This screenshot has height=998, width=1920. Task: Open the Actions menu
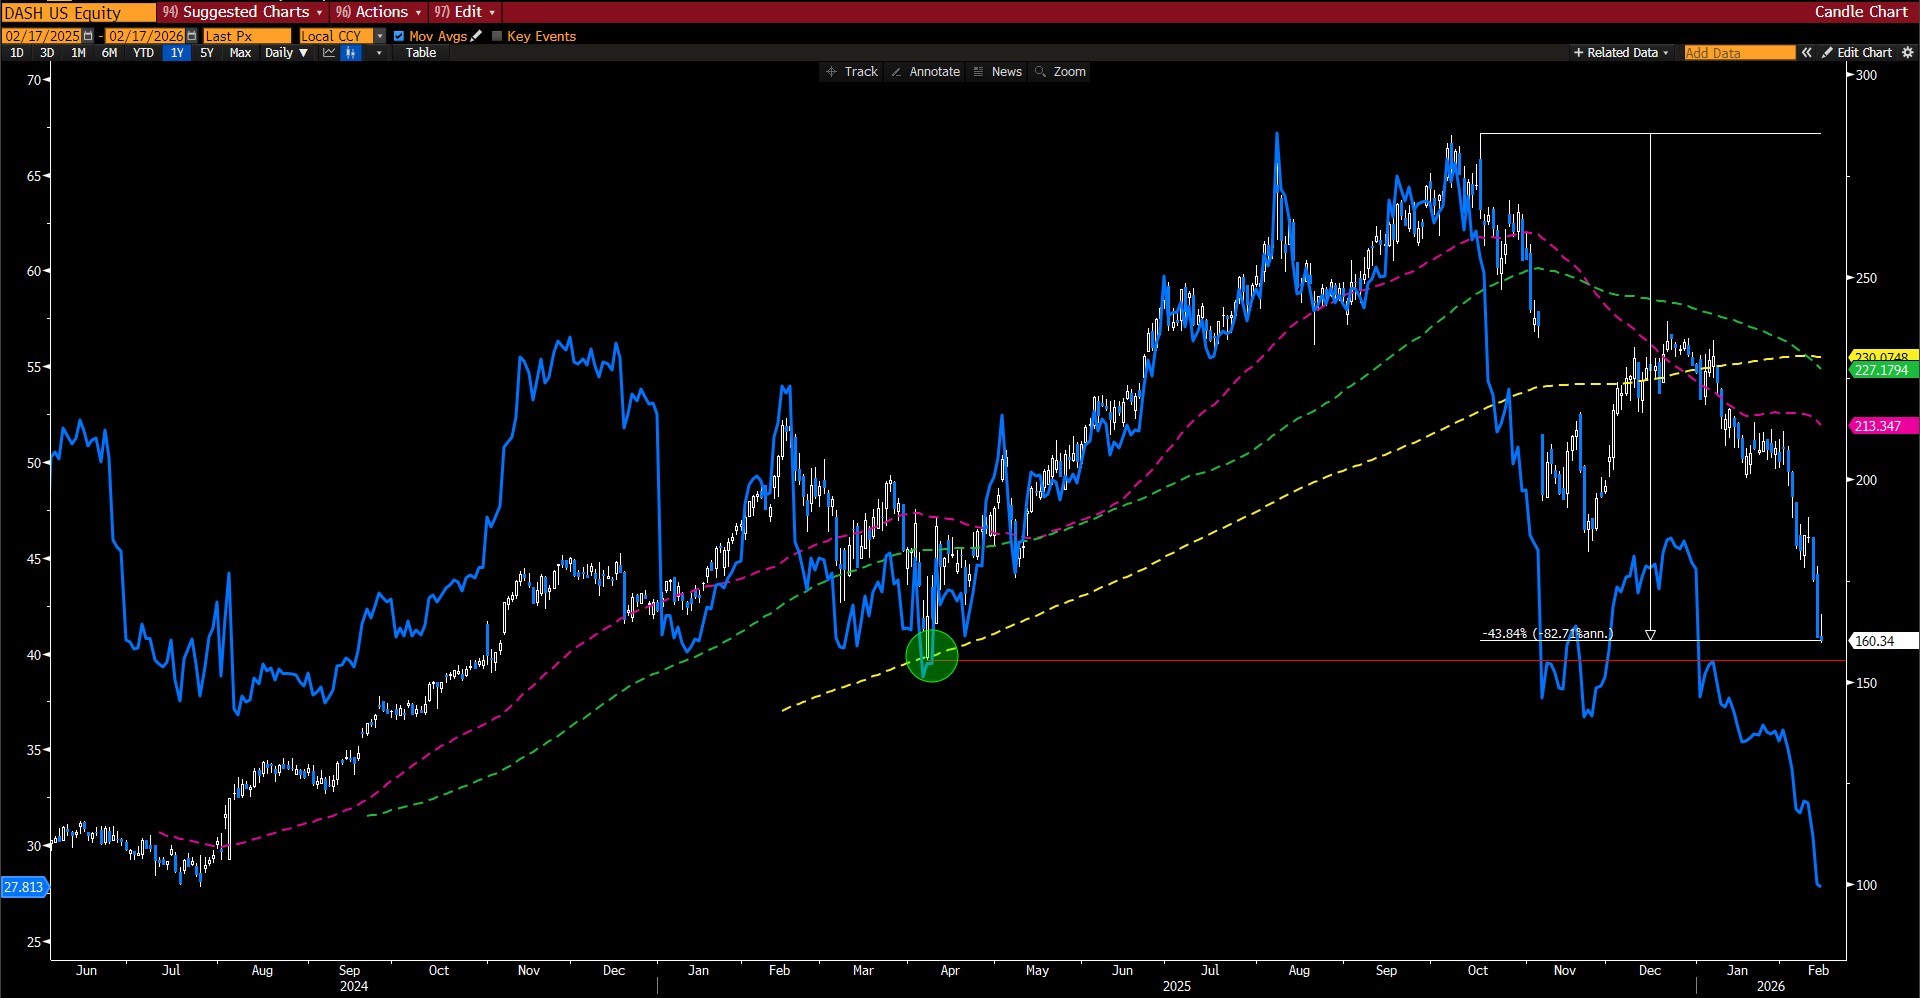[x=379, y=12]
